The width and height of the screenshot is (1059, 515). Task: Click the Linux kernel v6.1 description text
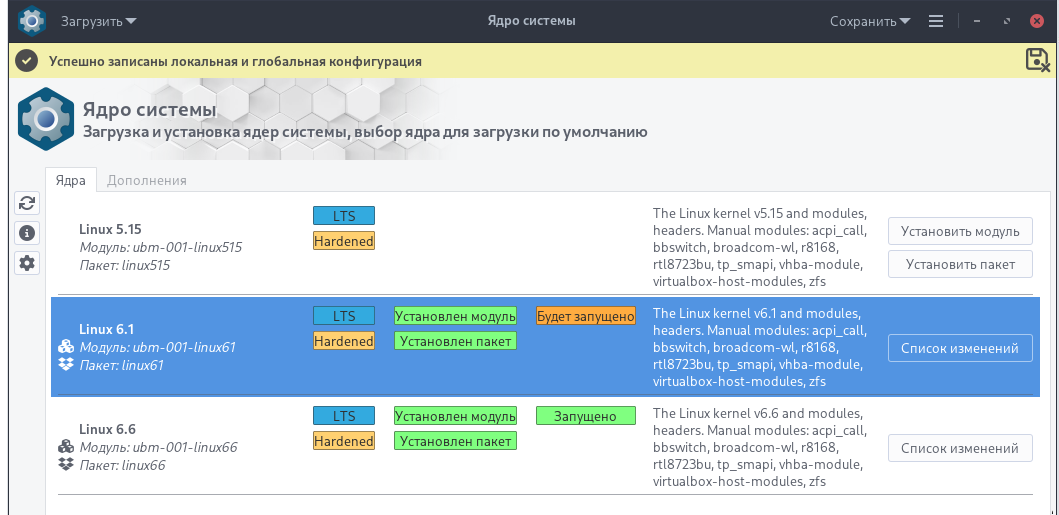point(760,347)
